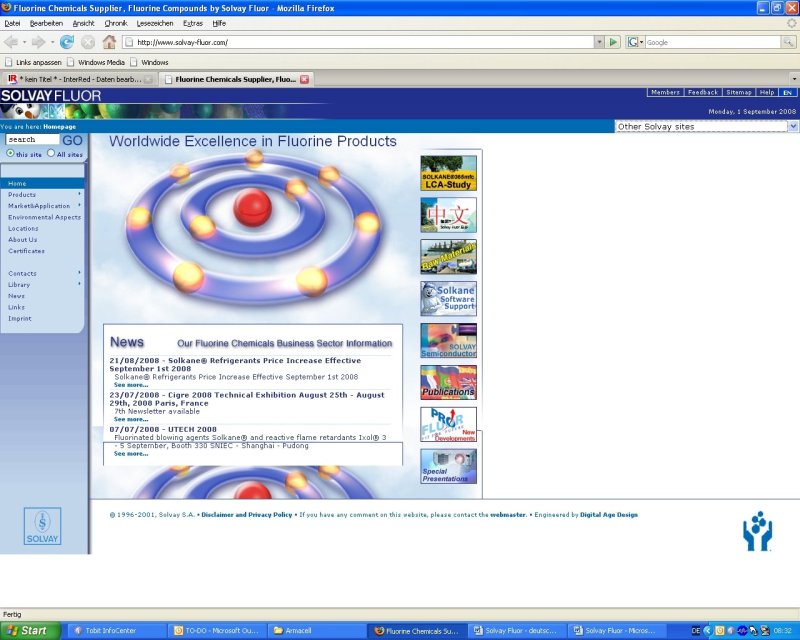This screenshot has width=800, height=640.
Task: Open the Certificates sidebar link
Action: tap(27, 251)
